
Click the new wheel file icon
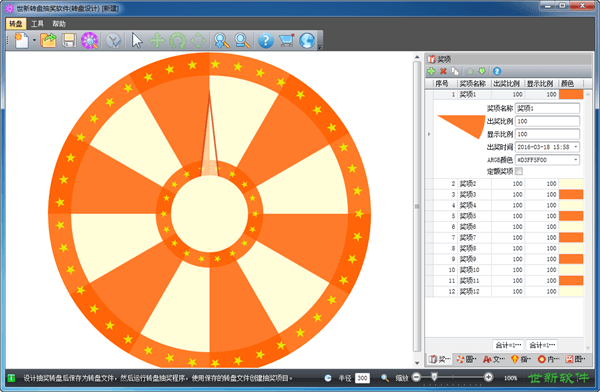pos(21,40)
